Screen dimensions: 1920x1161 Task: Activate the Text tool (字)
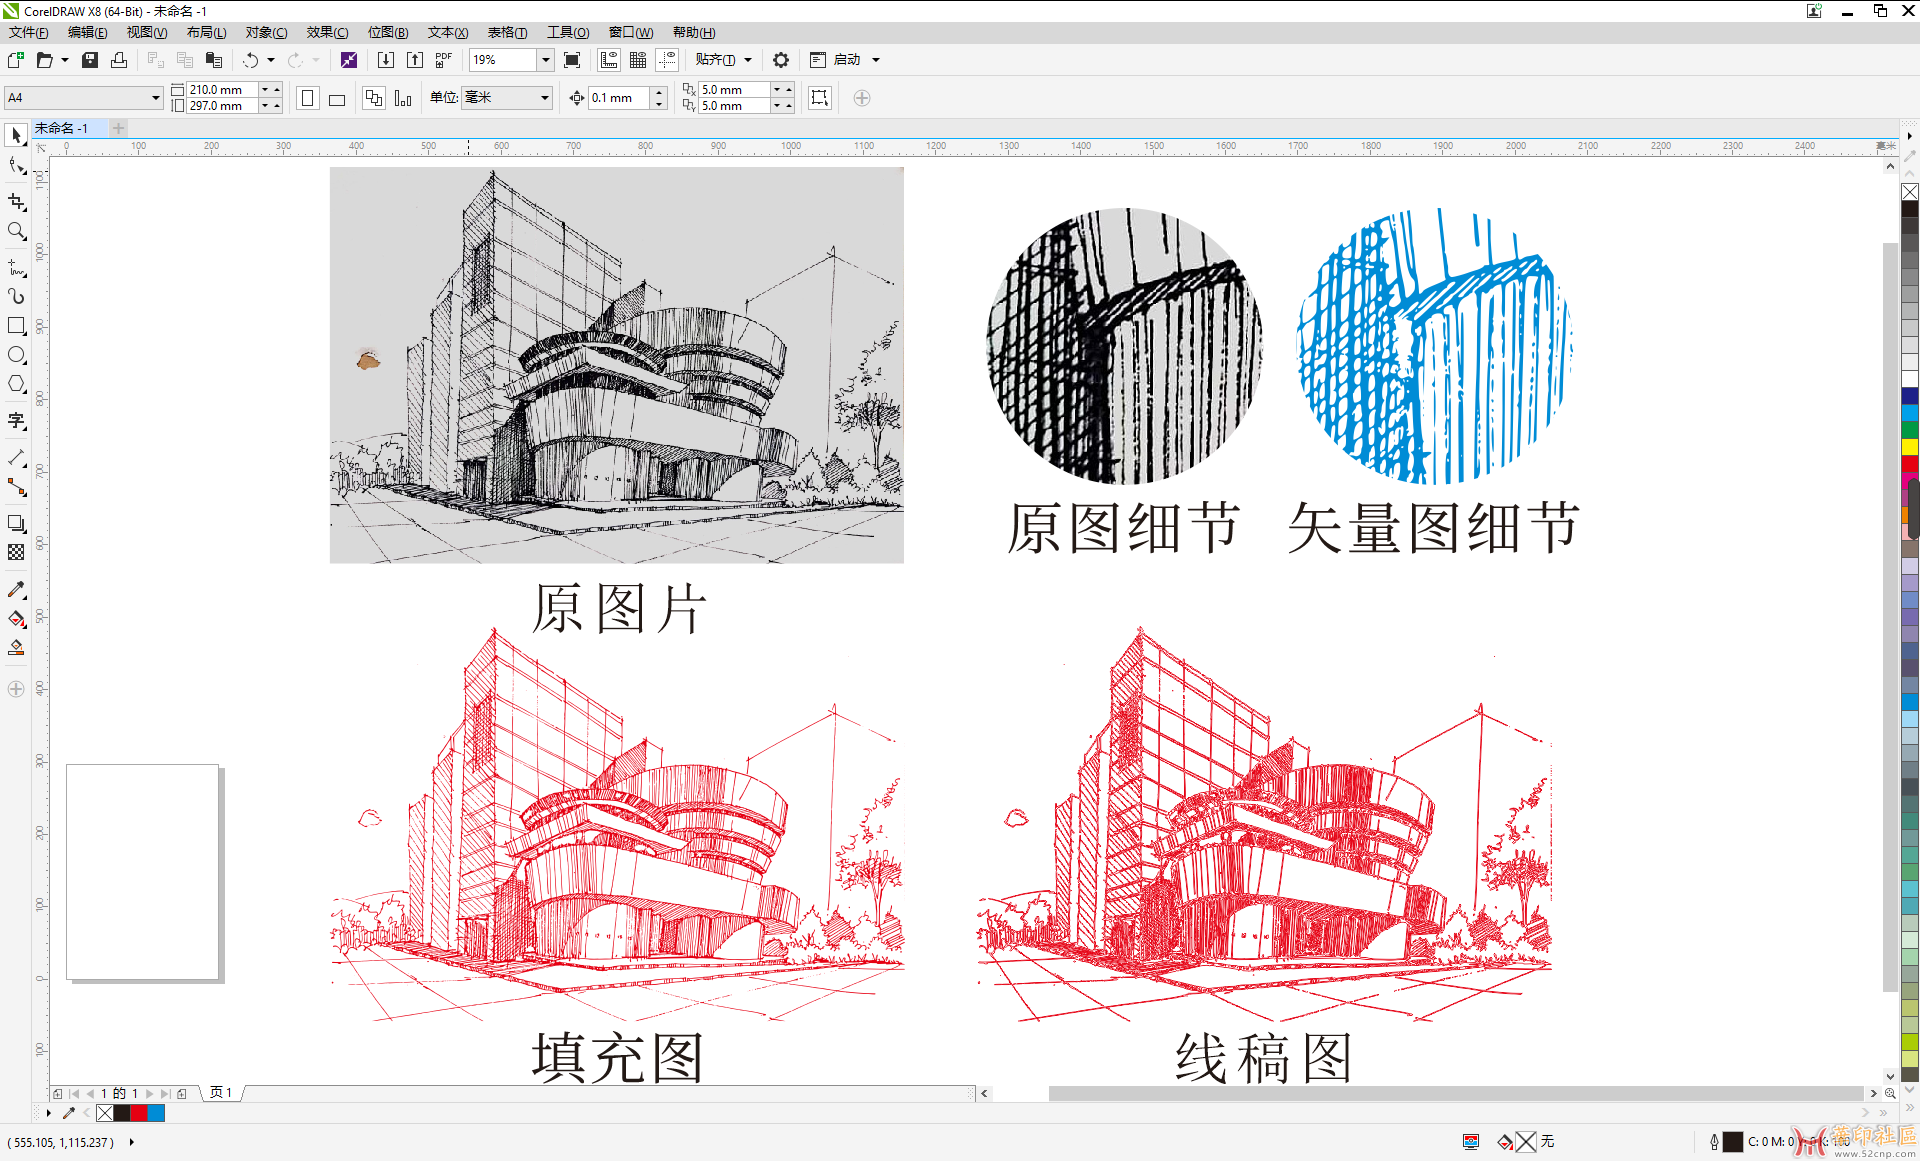click(16, 421)
